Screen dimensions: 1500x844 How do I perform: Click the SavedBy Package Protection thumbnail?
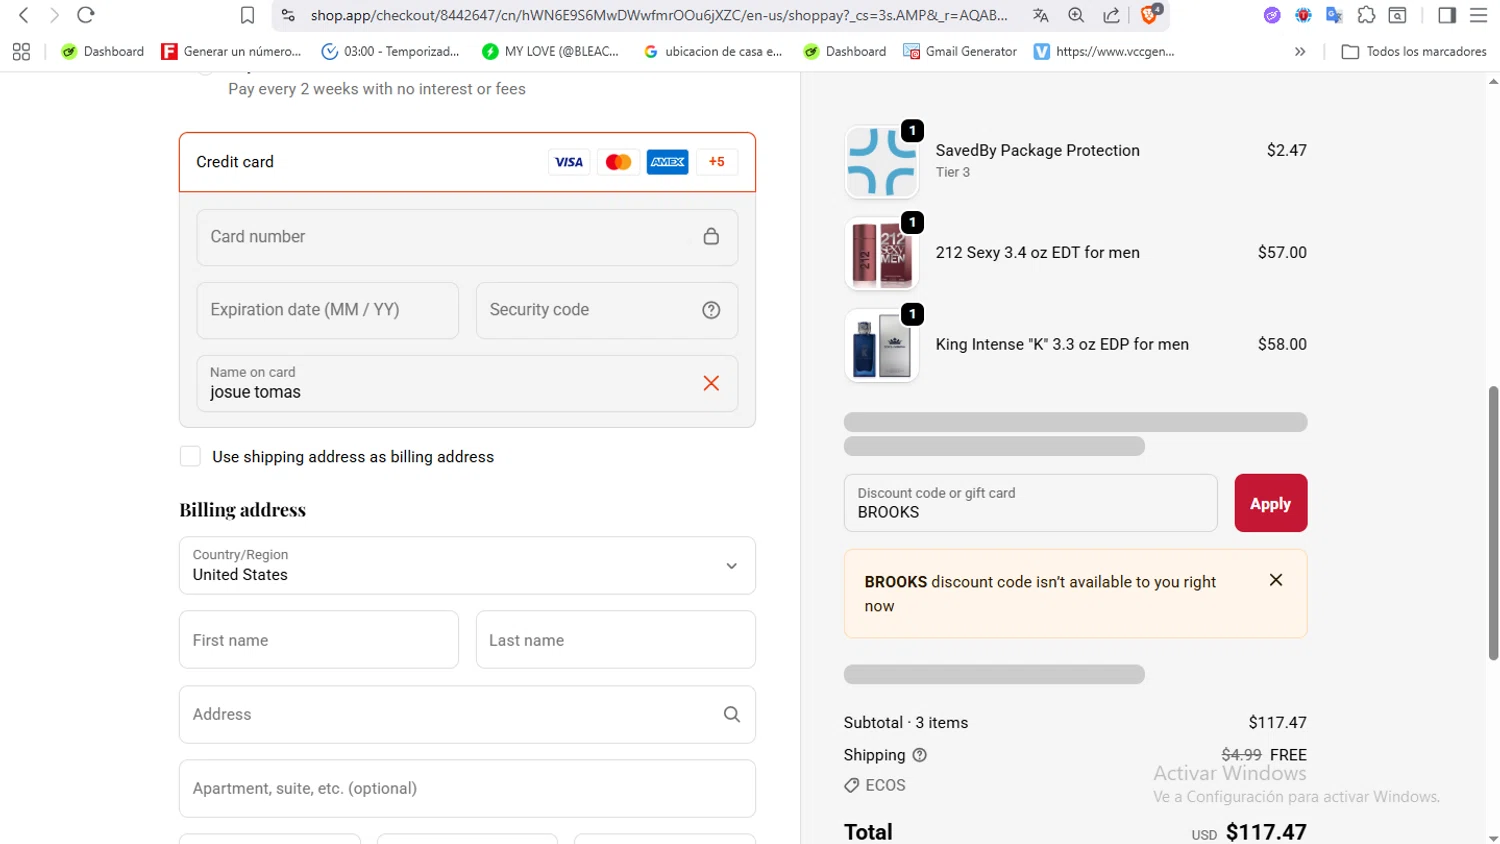(x=881, y=161)
